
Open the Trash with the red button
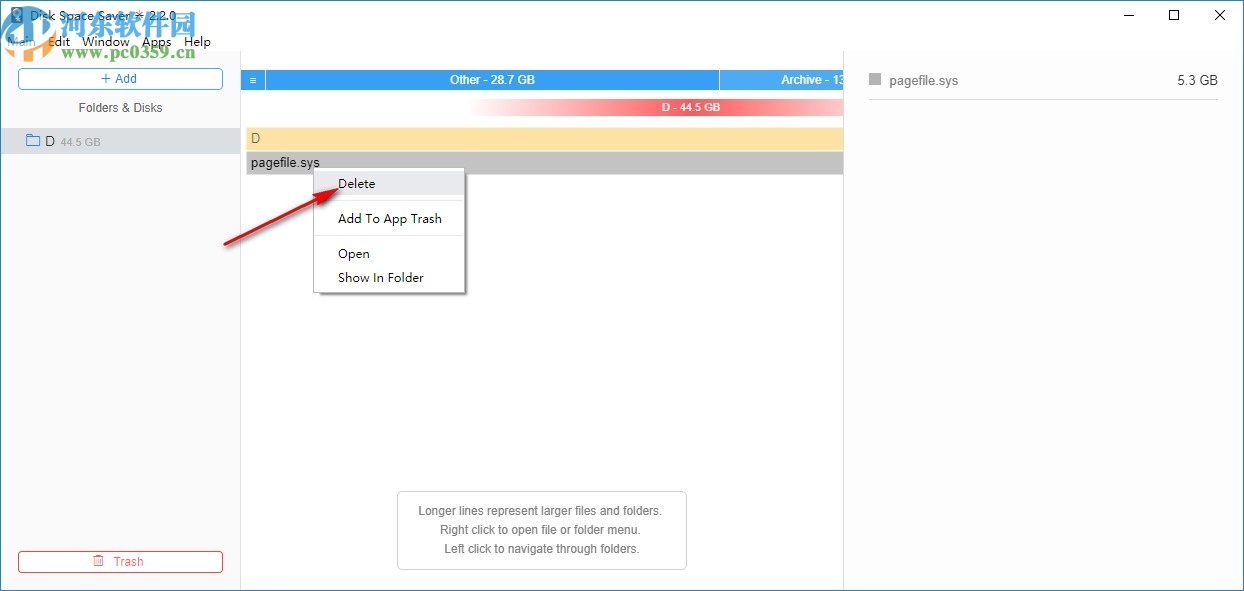pos(120,561)
